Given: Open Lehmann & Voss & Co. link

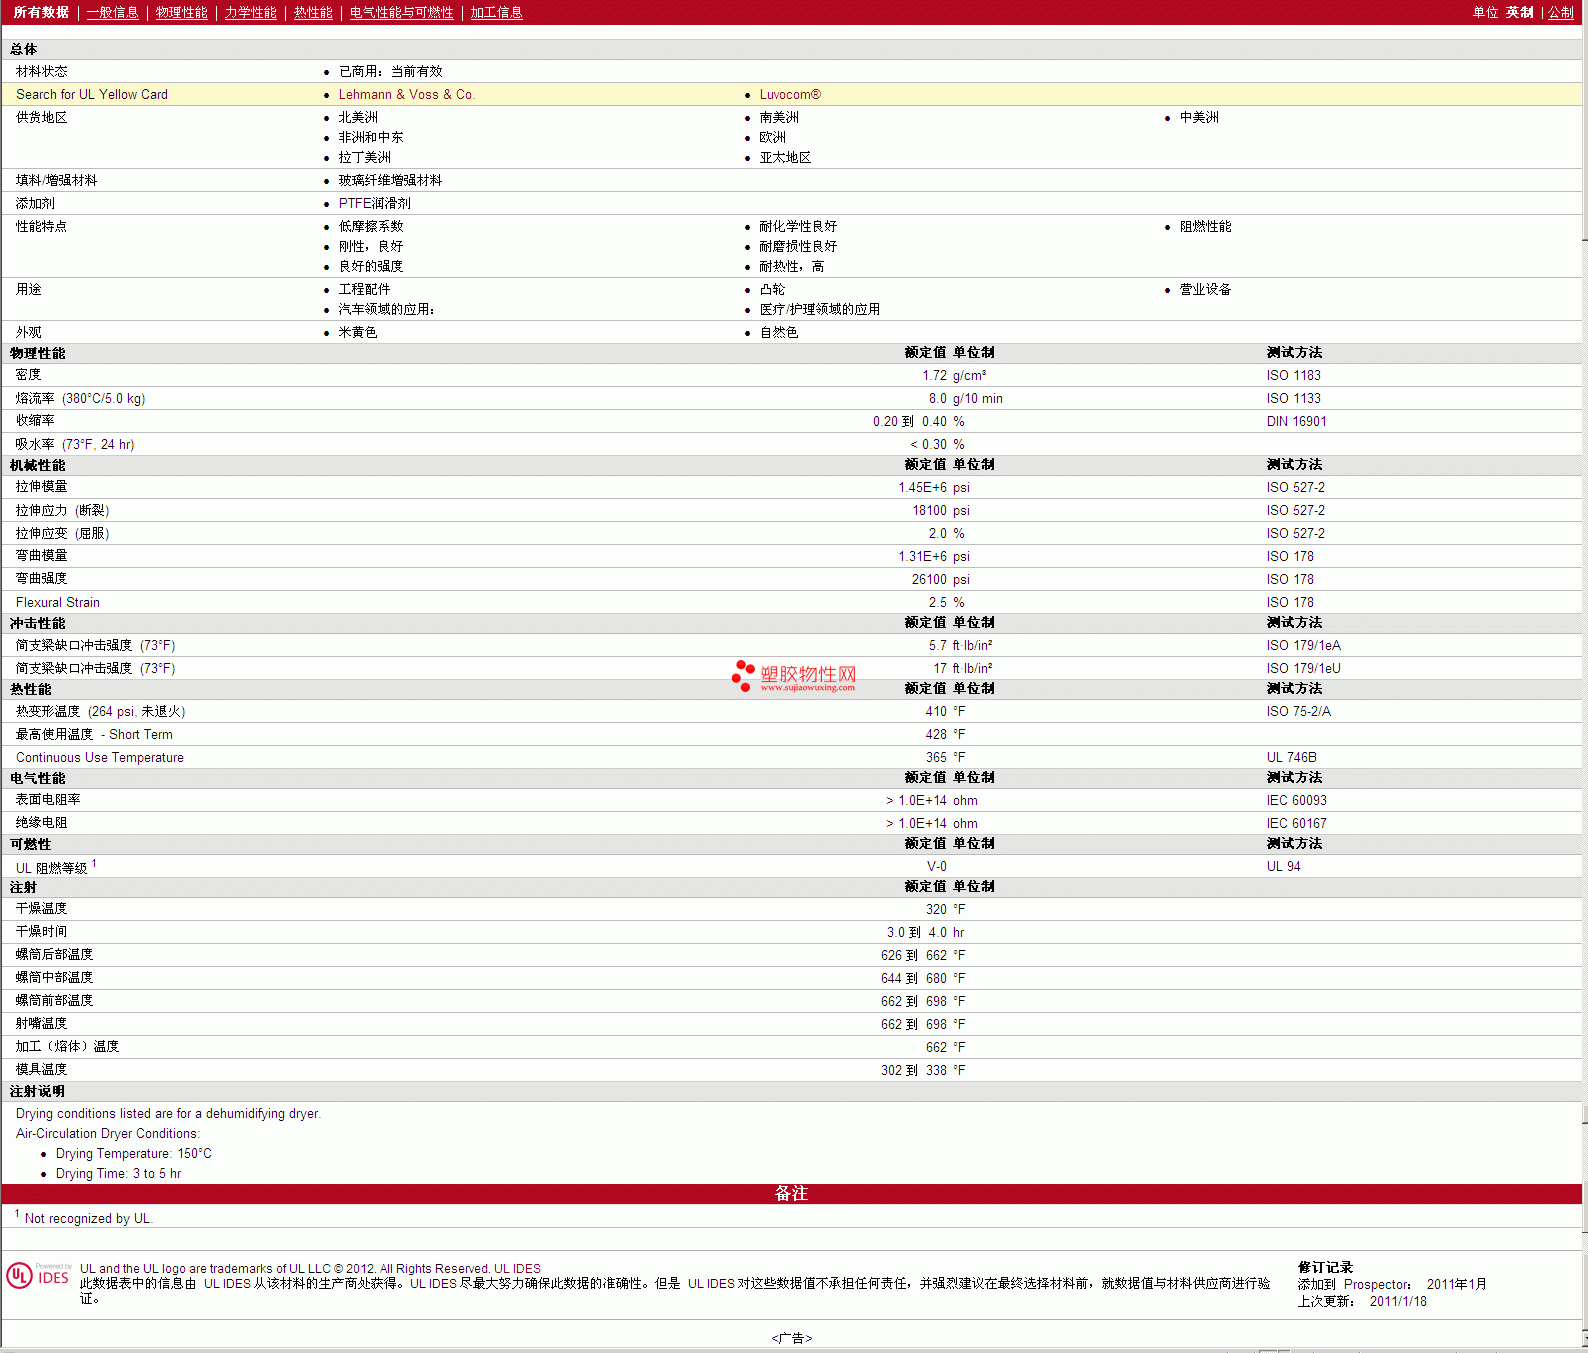Looking at the screenshot, I should tap(406, 94).
